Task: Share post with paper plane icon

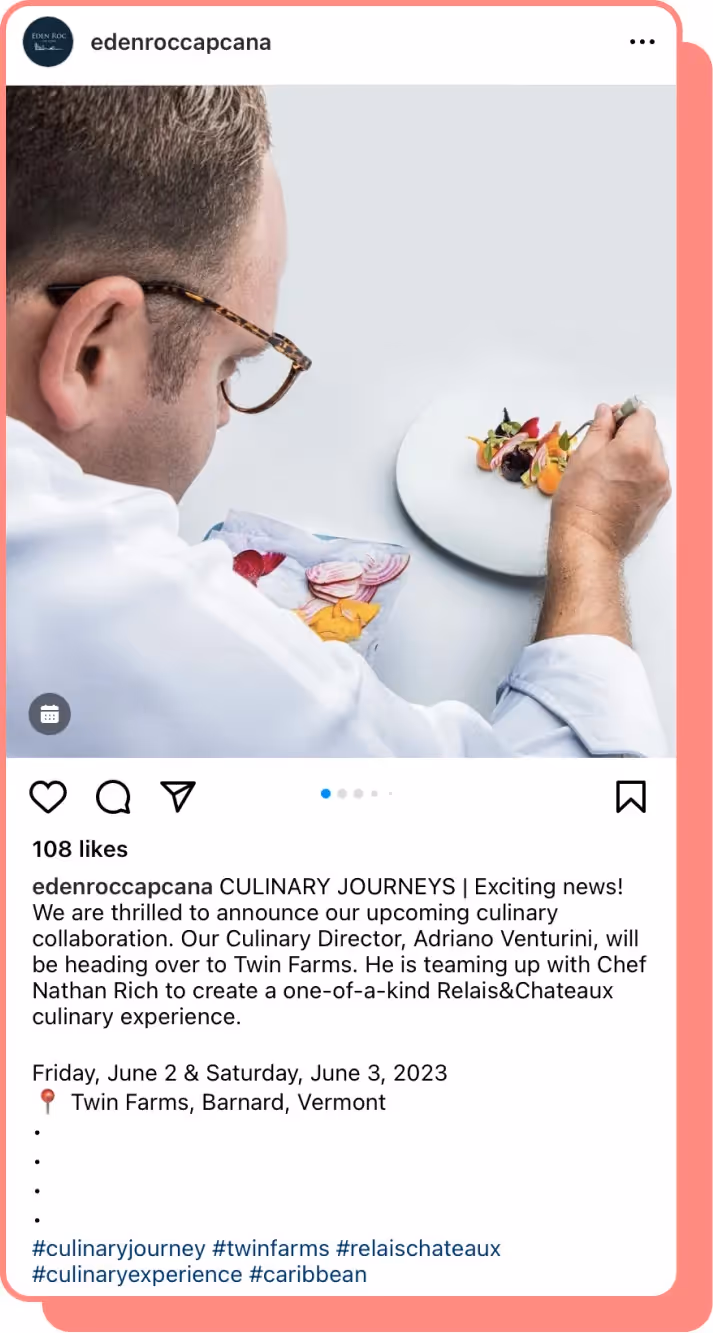Action: [x=178, y=796]
